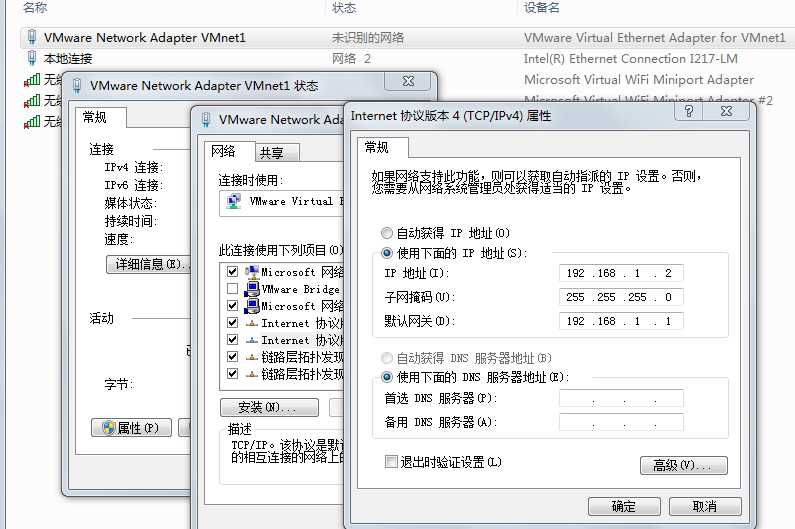
Task: Click 默认网关 input field
Action: pos(621,321)
